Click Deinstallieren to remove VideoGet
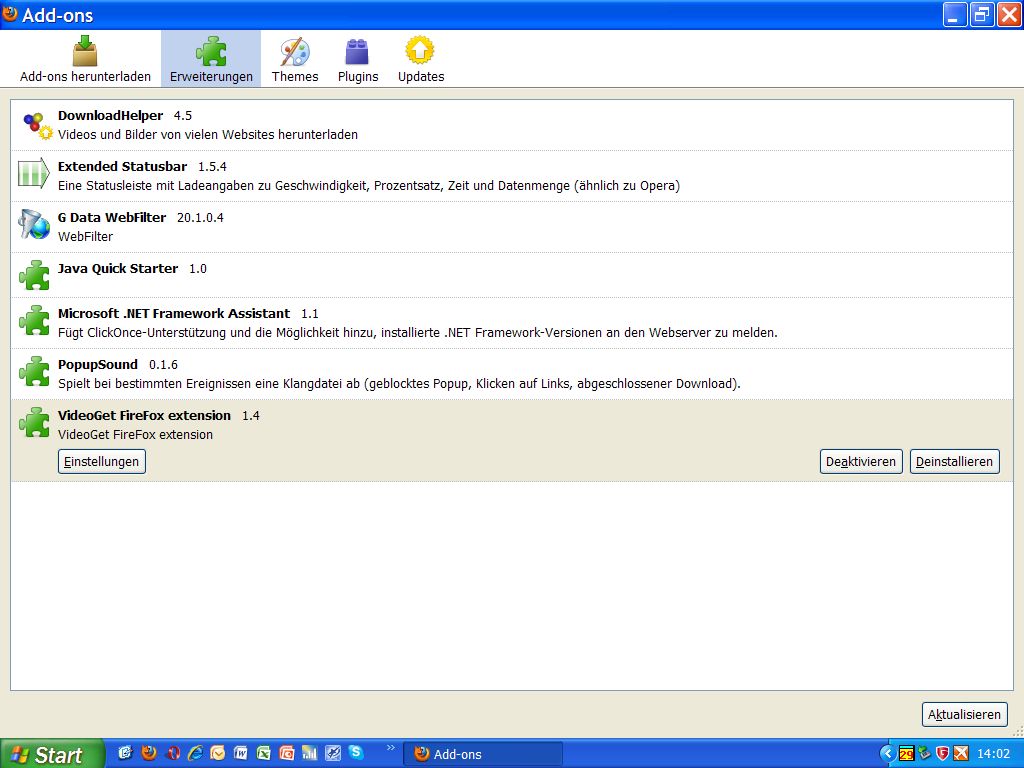The width and height of the screenshot is (1024, 768). [954, 461]
